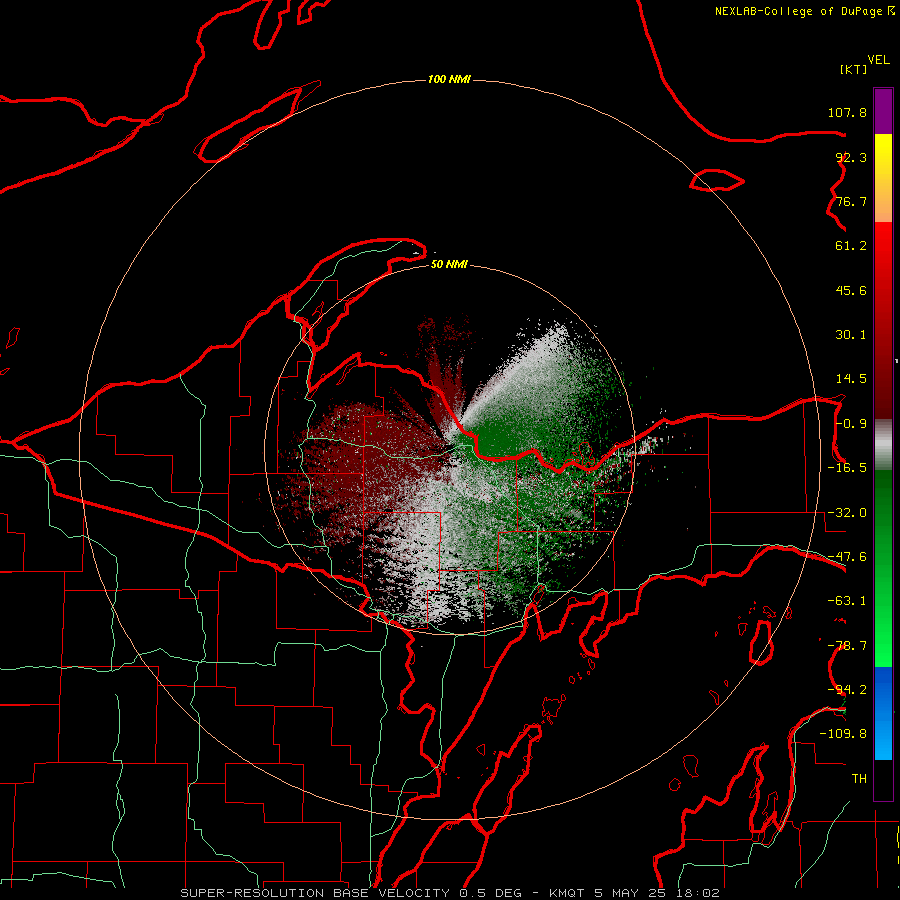This screenshot has width=900, height=900.
Task: Click the 107.8 velocity scale value
Action: pyautogui.click(x=847, y=112)
